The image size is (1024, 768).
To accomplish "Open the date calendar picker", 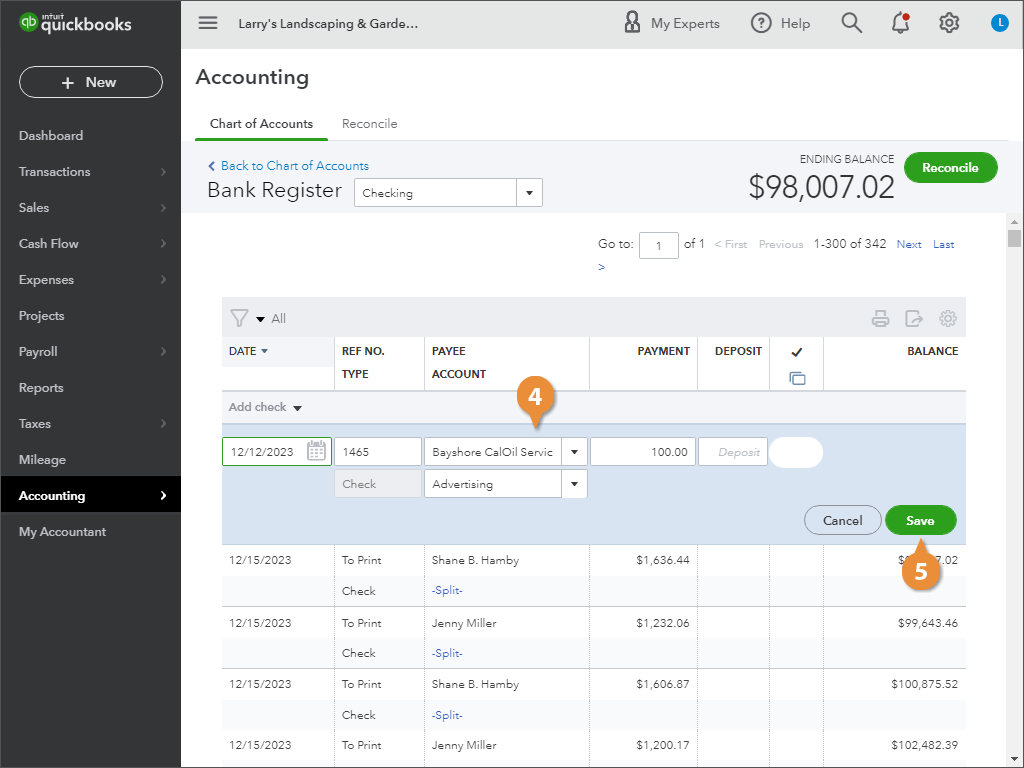I will (316, 452).
